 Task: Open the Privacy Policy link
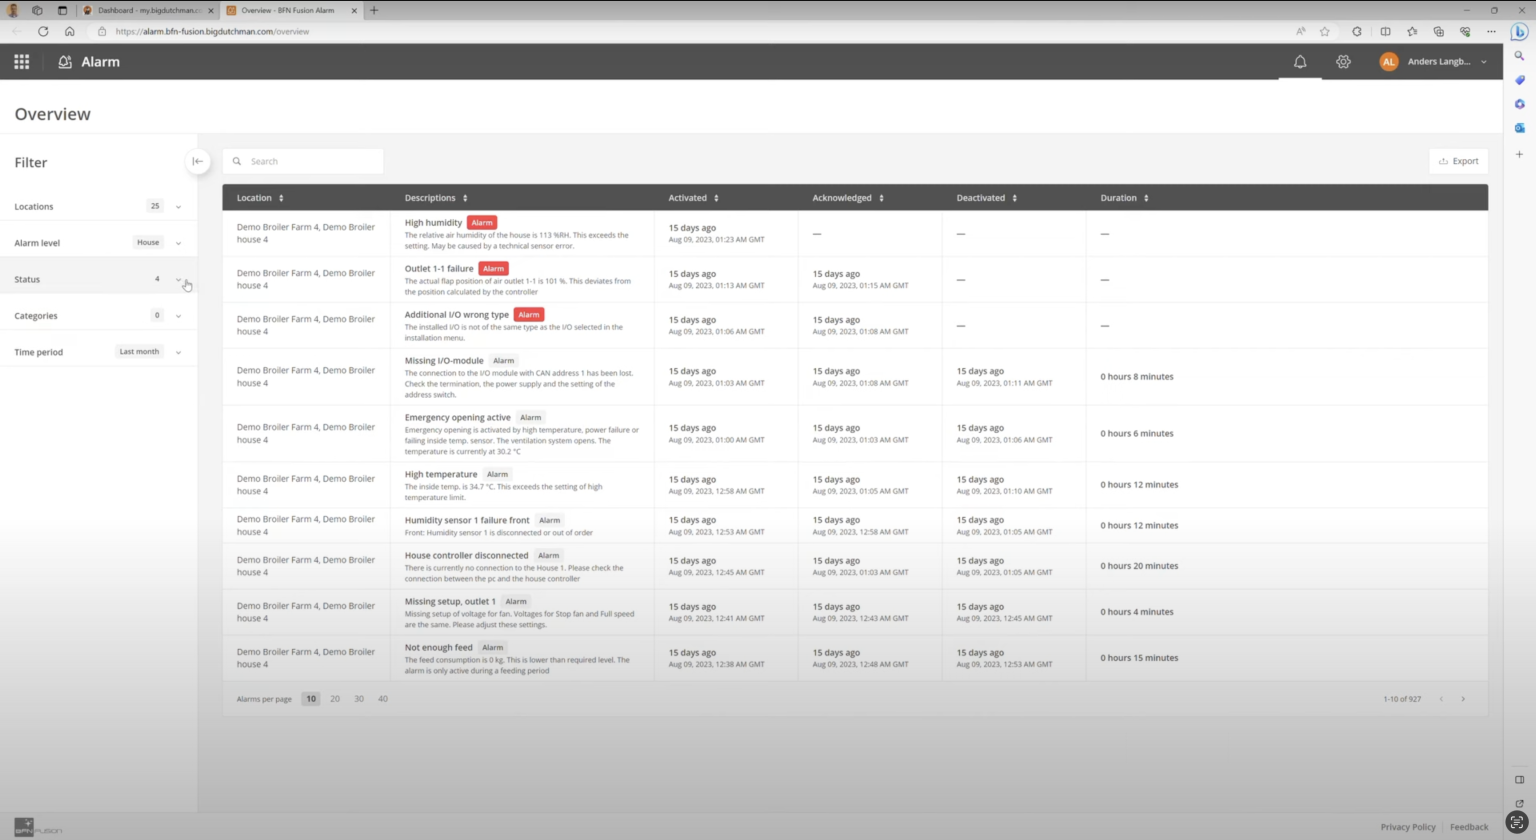(x=1407, y=827)
